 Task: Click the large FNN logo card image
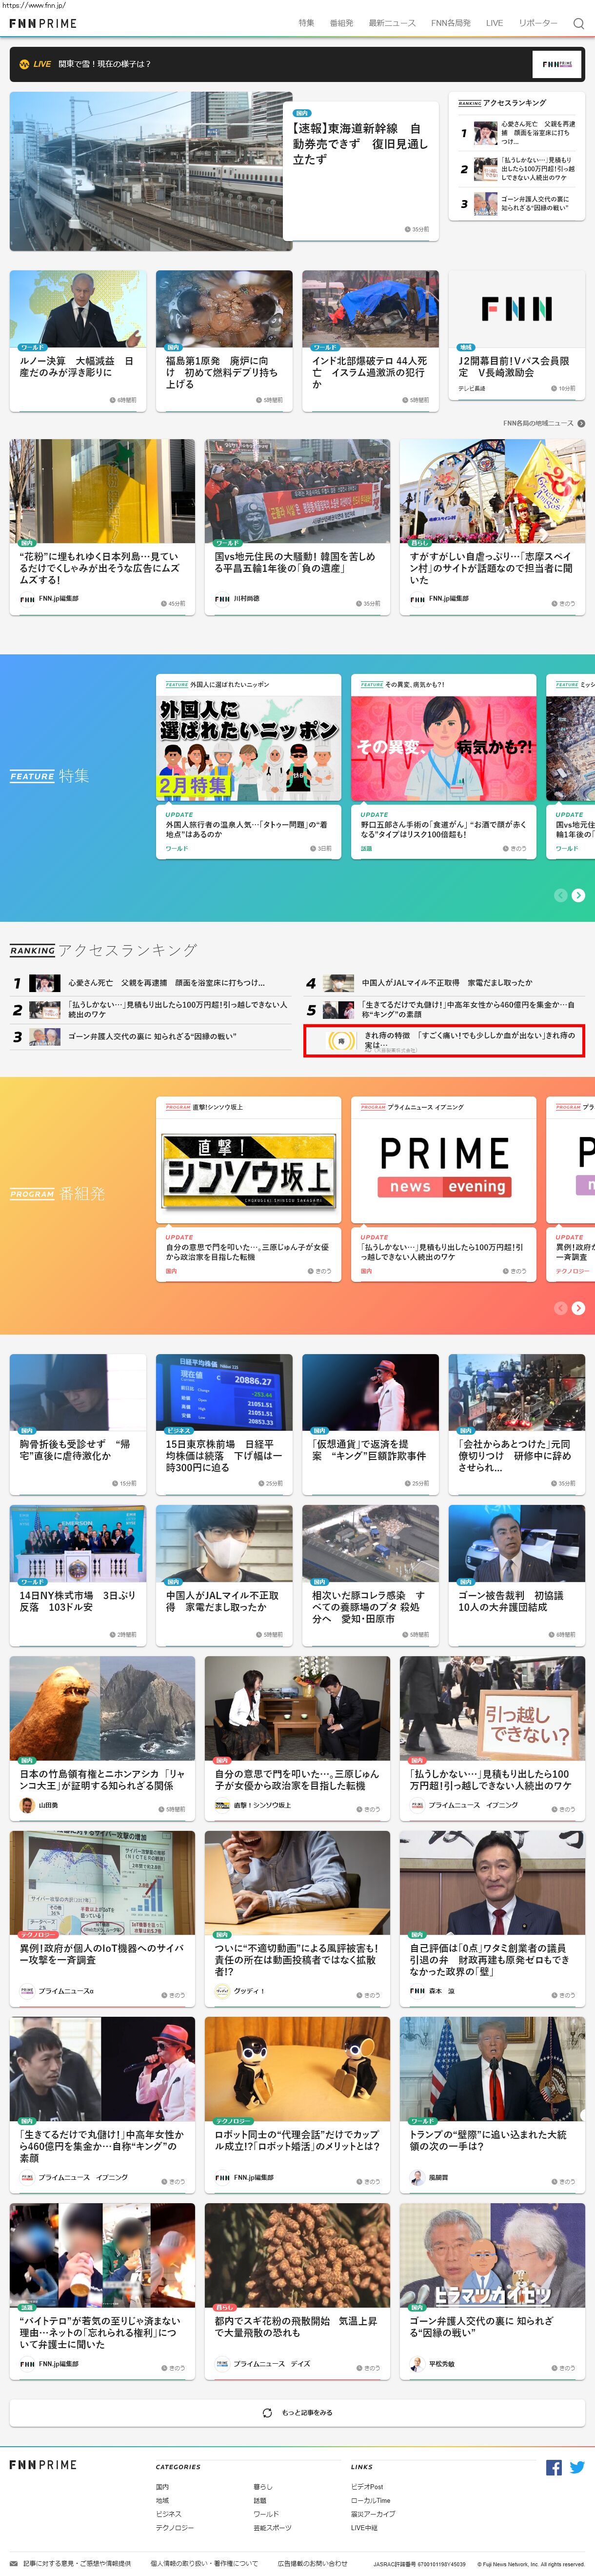coord(516,309)
